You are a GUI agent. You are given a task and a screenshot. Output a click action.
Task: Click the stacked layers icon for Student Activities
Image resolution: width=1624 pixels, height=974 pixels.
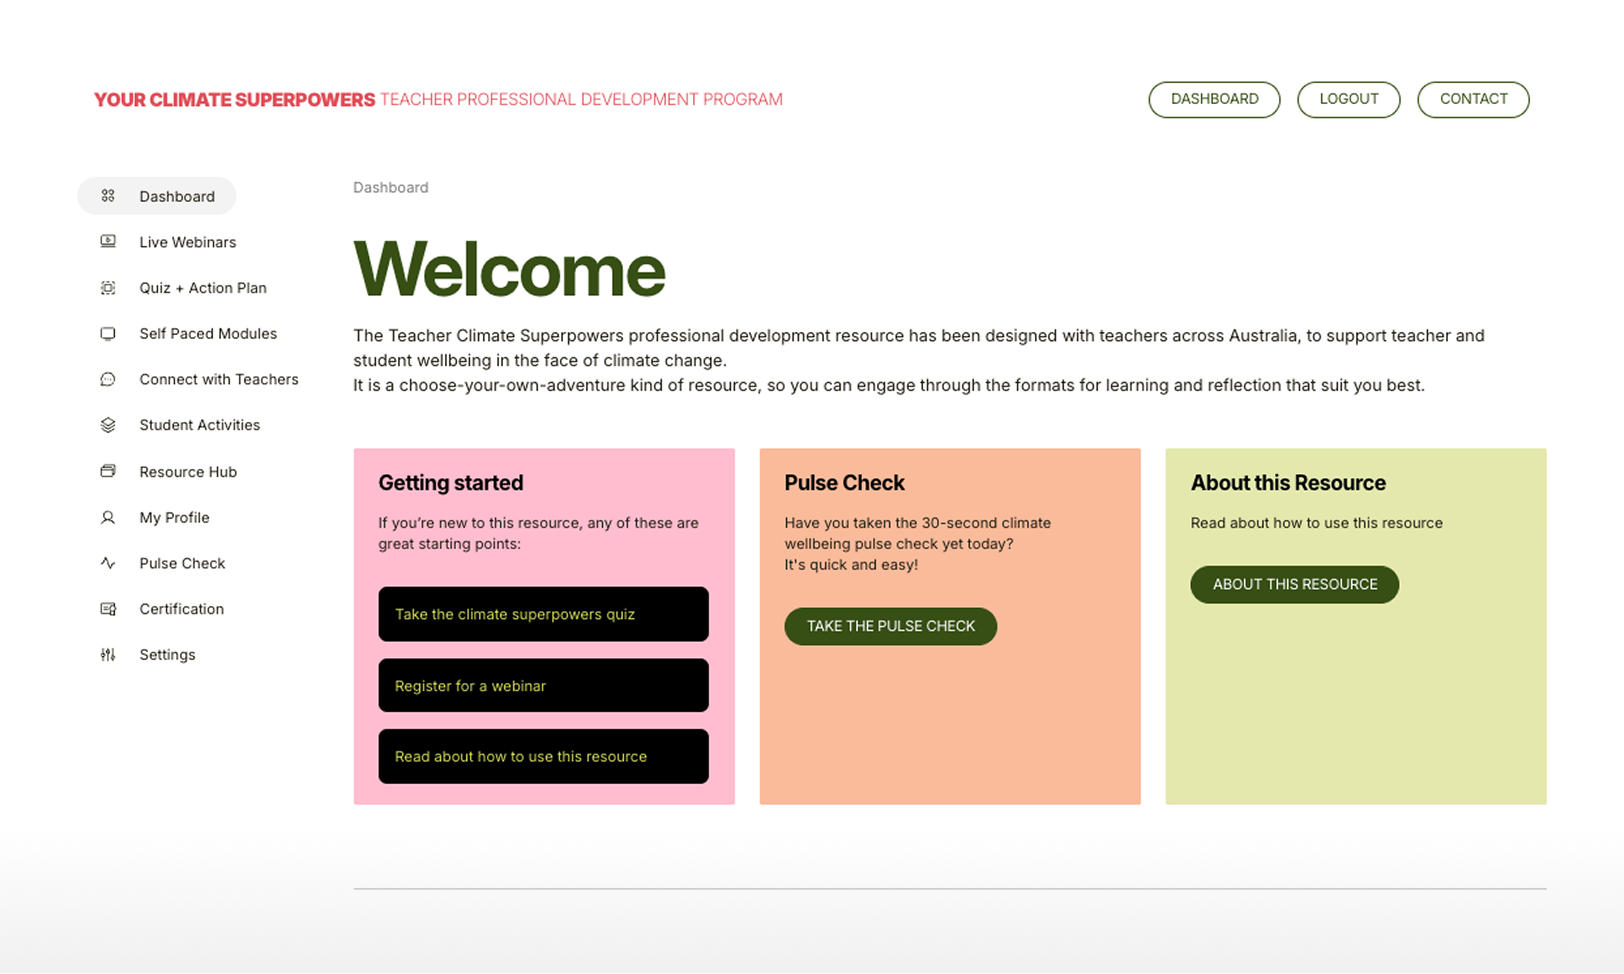click(x=107, y=425)
